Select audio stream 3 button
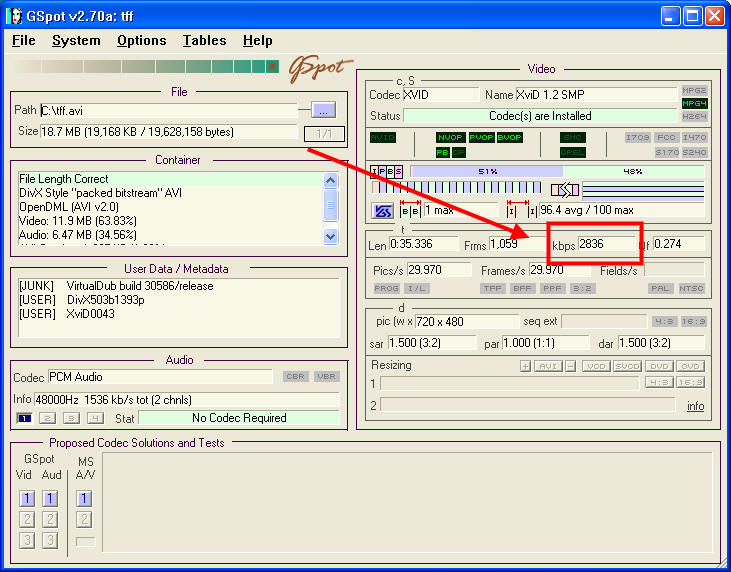 click(x=71, y=418)
